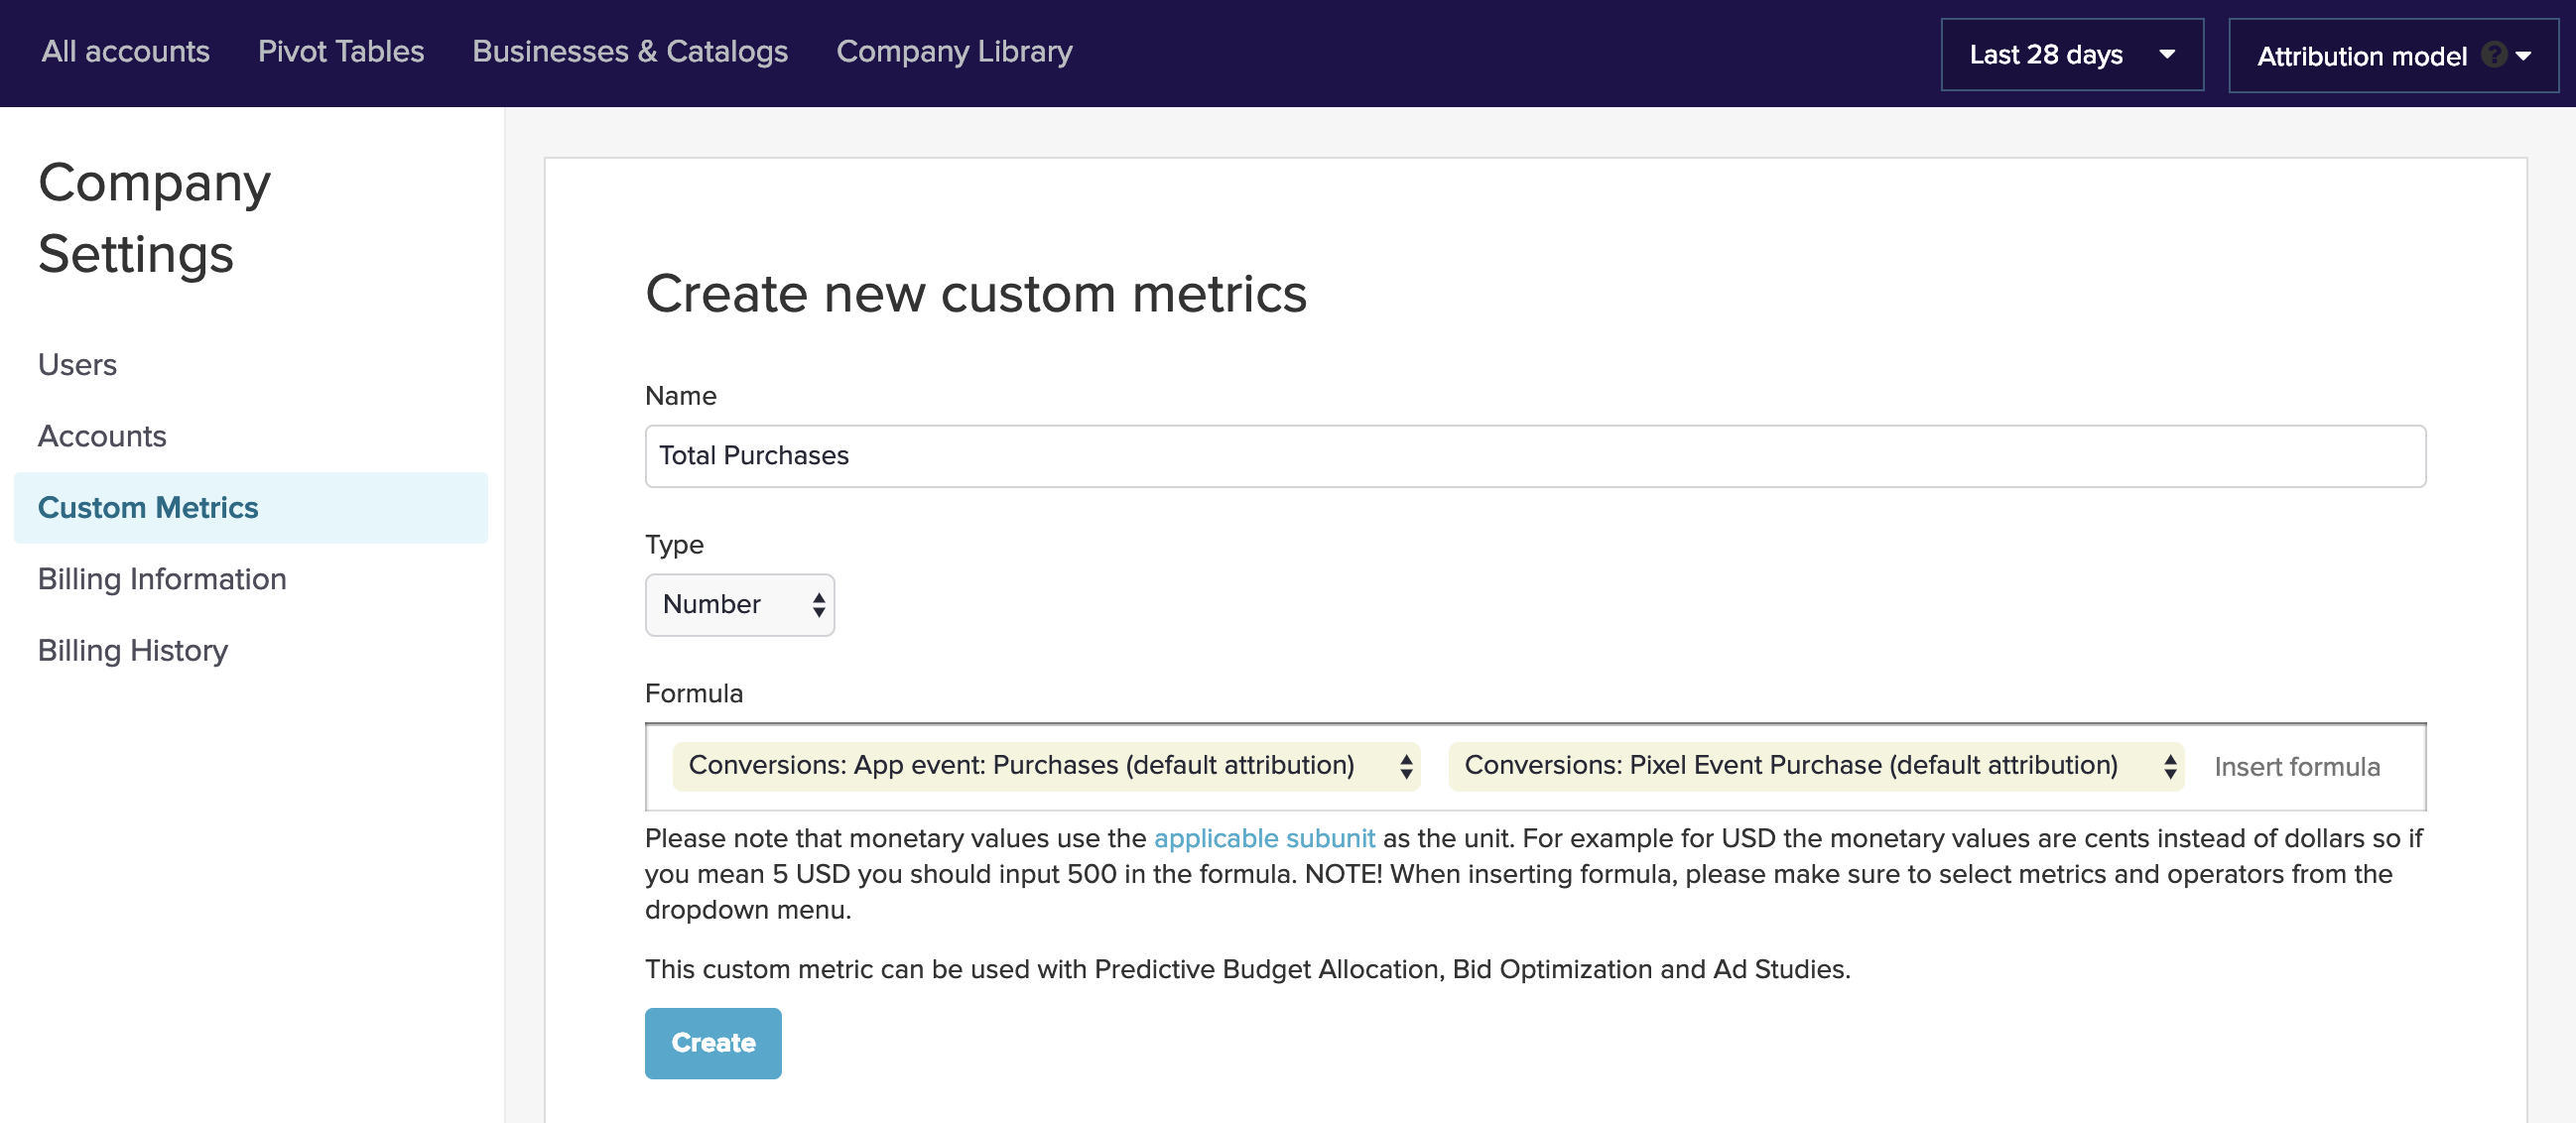The height and width of the screenshot is (1123, 2576).
Task: Click the Formula field label
Action: click(x=694, y=693)
